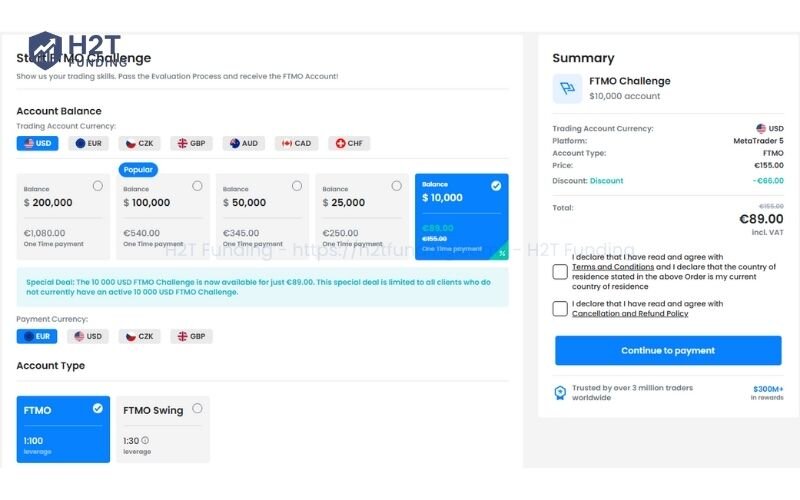Choose CHF flag trading currency
The width and height of the screenshot is (800, 500).
point(349,143)
